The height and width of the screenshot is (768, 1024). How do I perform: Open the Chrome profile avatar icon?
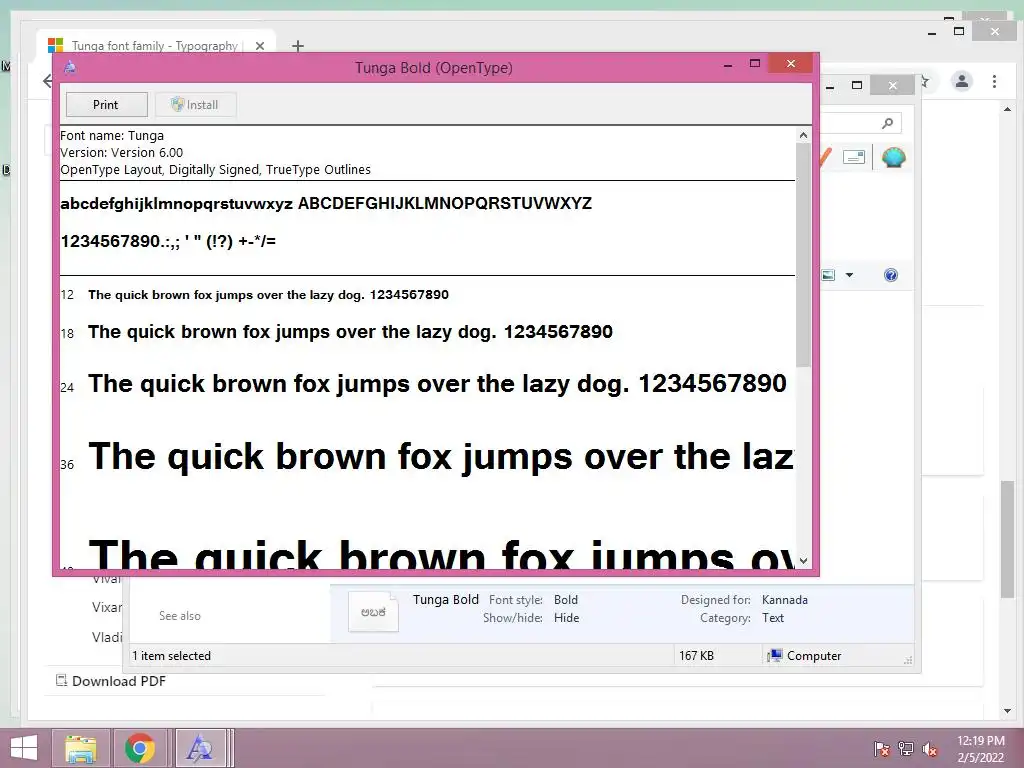coord(962,81)
